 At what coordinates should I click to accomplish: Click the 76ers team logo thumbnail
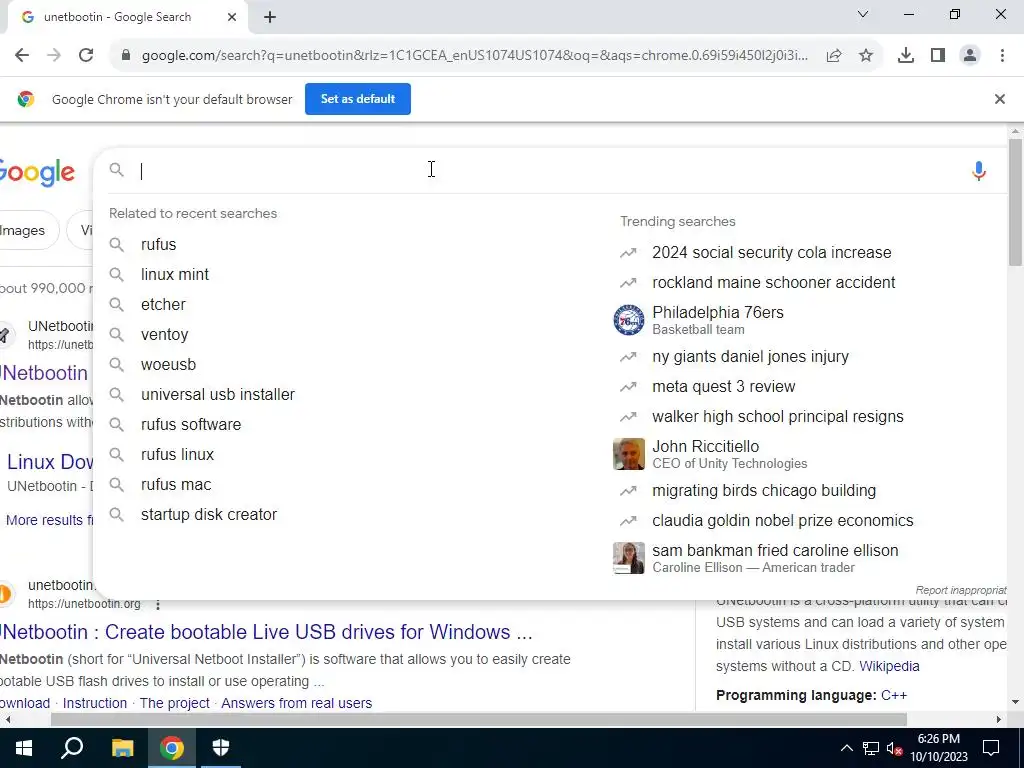coord(629,320)
